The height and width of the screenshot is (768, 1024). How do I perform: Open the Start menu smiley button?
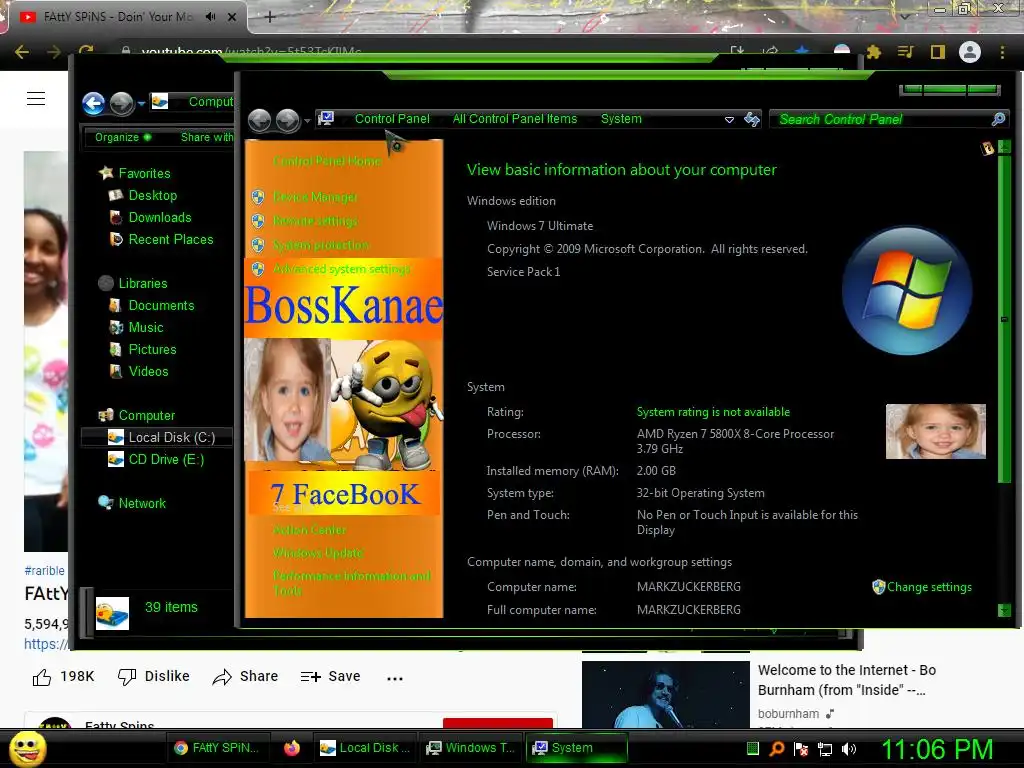(x=27, y=748)
